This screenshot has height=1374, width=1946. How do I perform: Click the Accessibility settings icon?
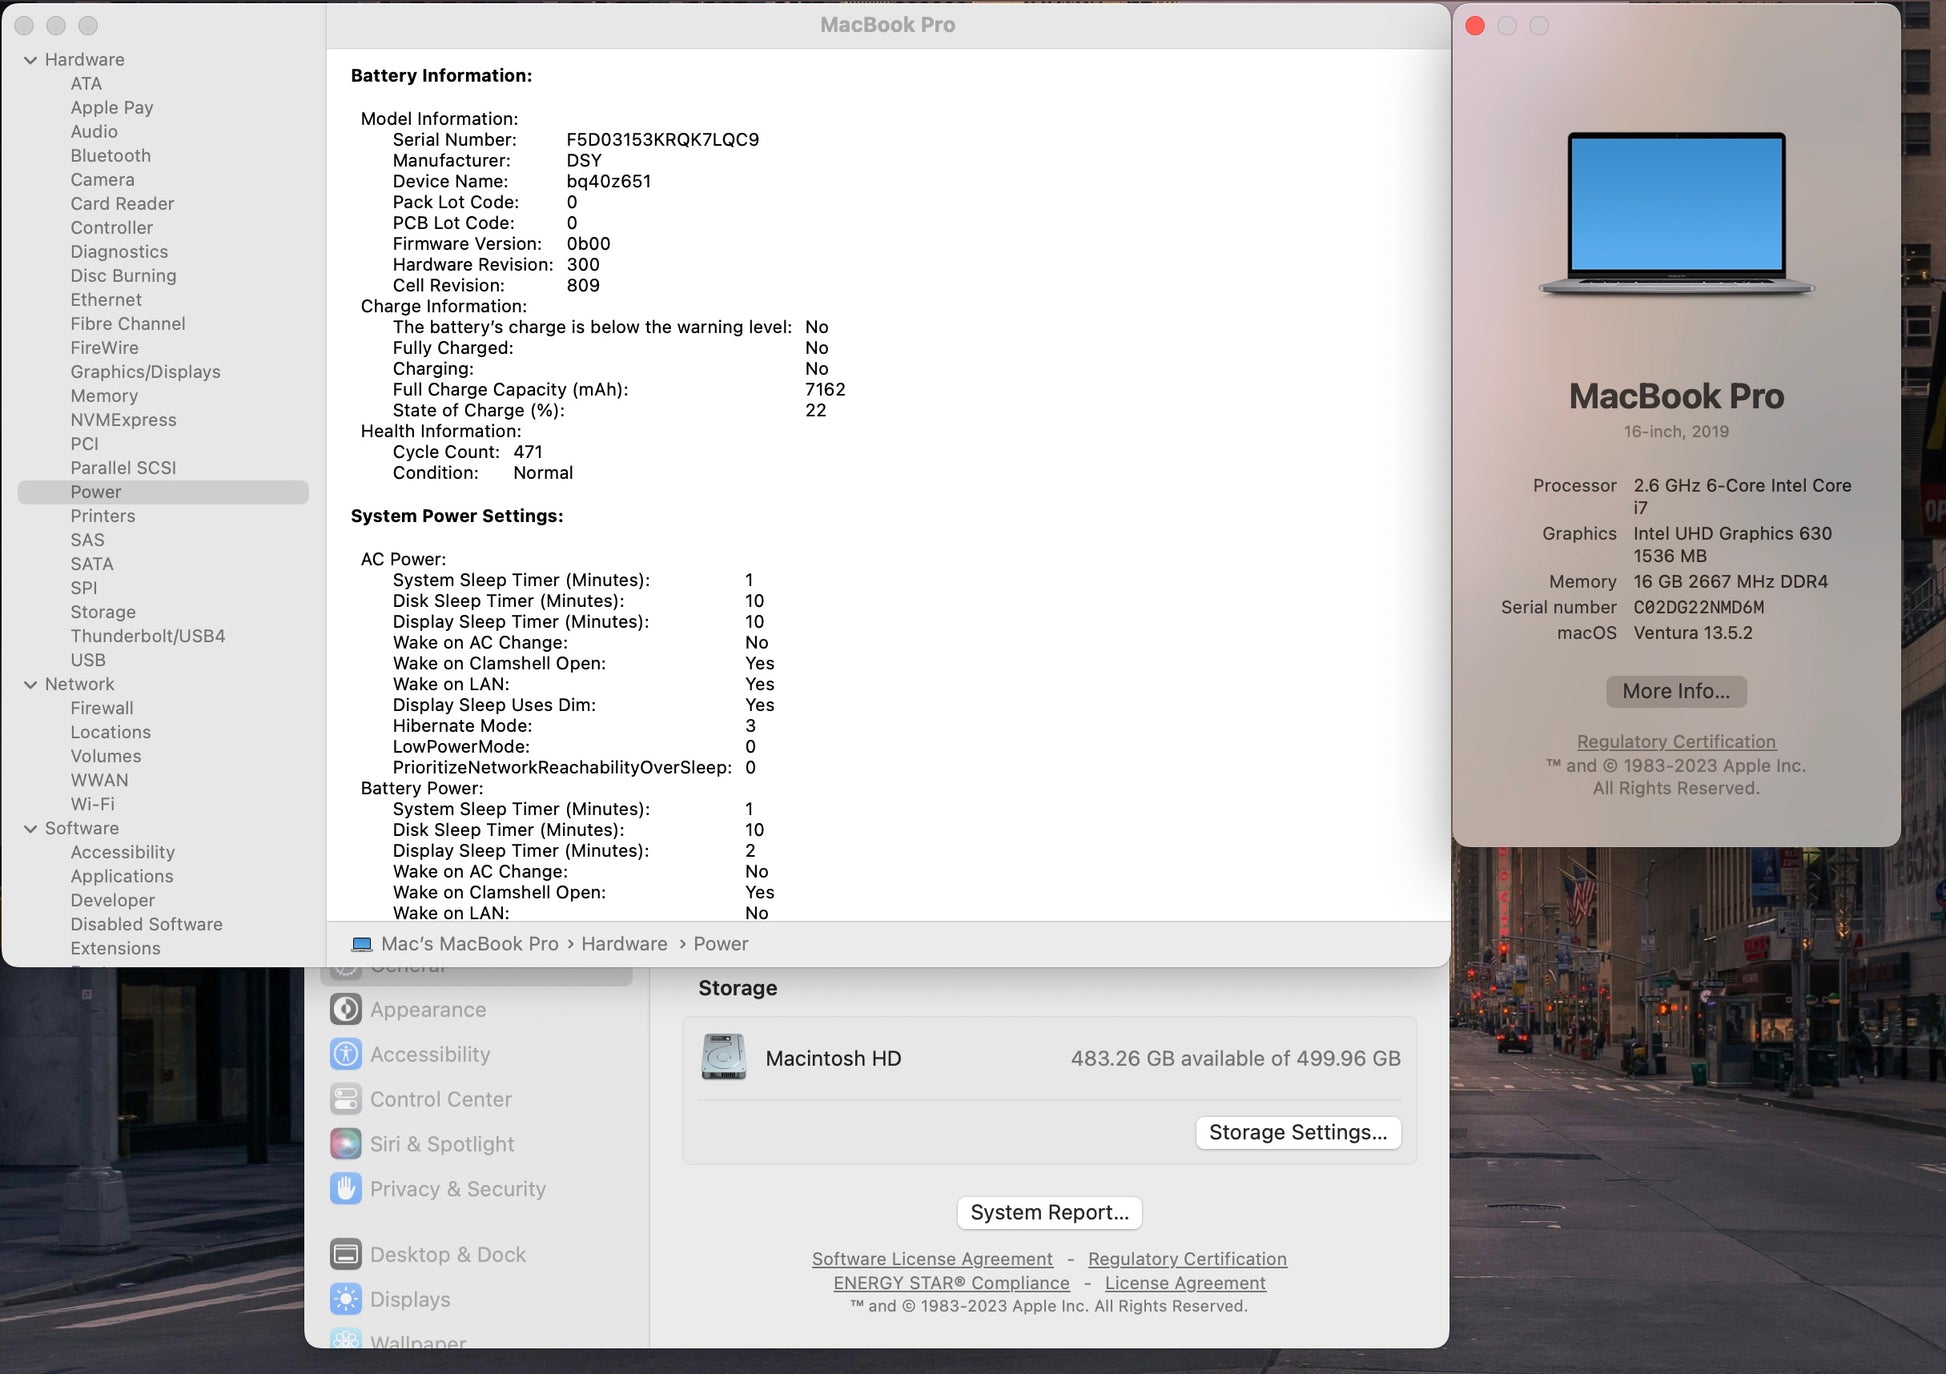346,1054
